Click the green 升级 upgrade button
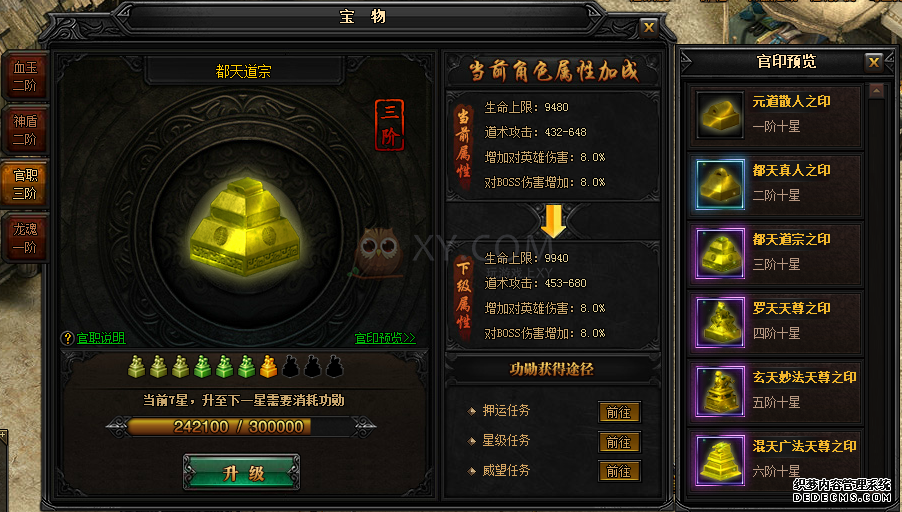This screenshot has width=902, height=512. click(x=242, y=473)
